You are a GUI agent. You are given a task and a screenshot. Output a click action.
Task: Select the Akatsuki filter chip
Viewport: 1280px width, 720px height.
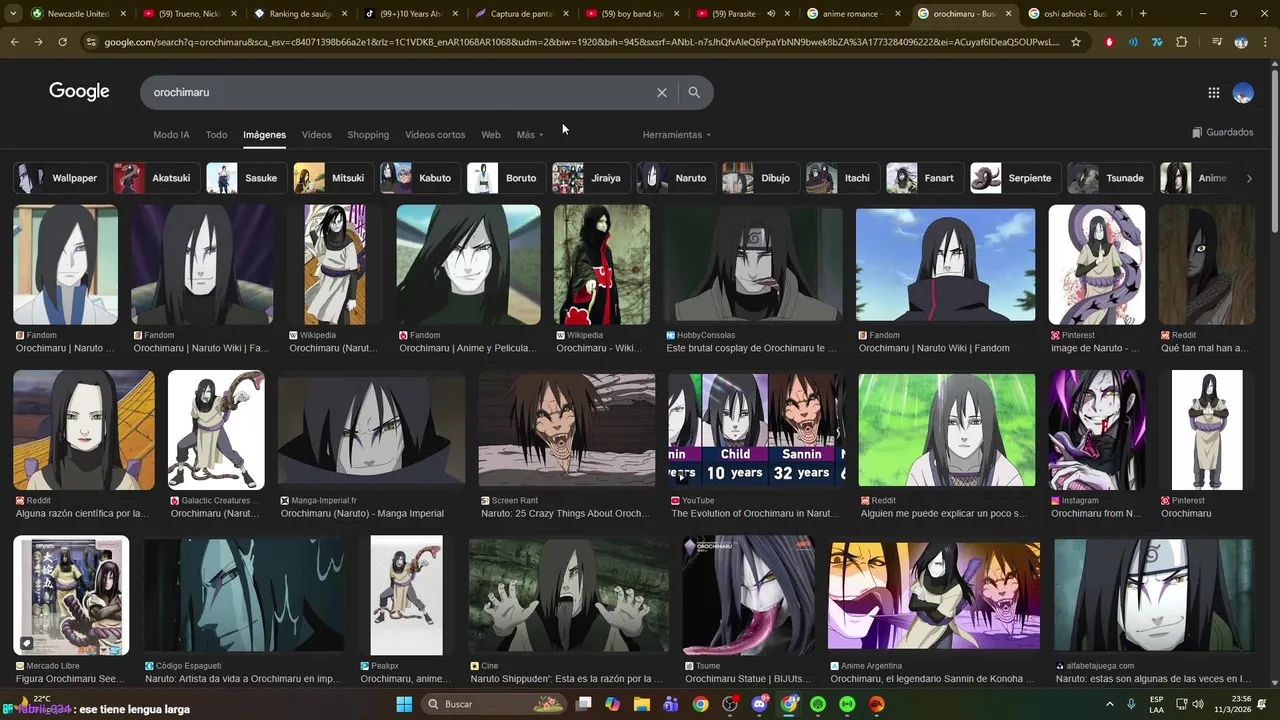[156, 178]
